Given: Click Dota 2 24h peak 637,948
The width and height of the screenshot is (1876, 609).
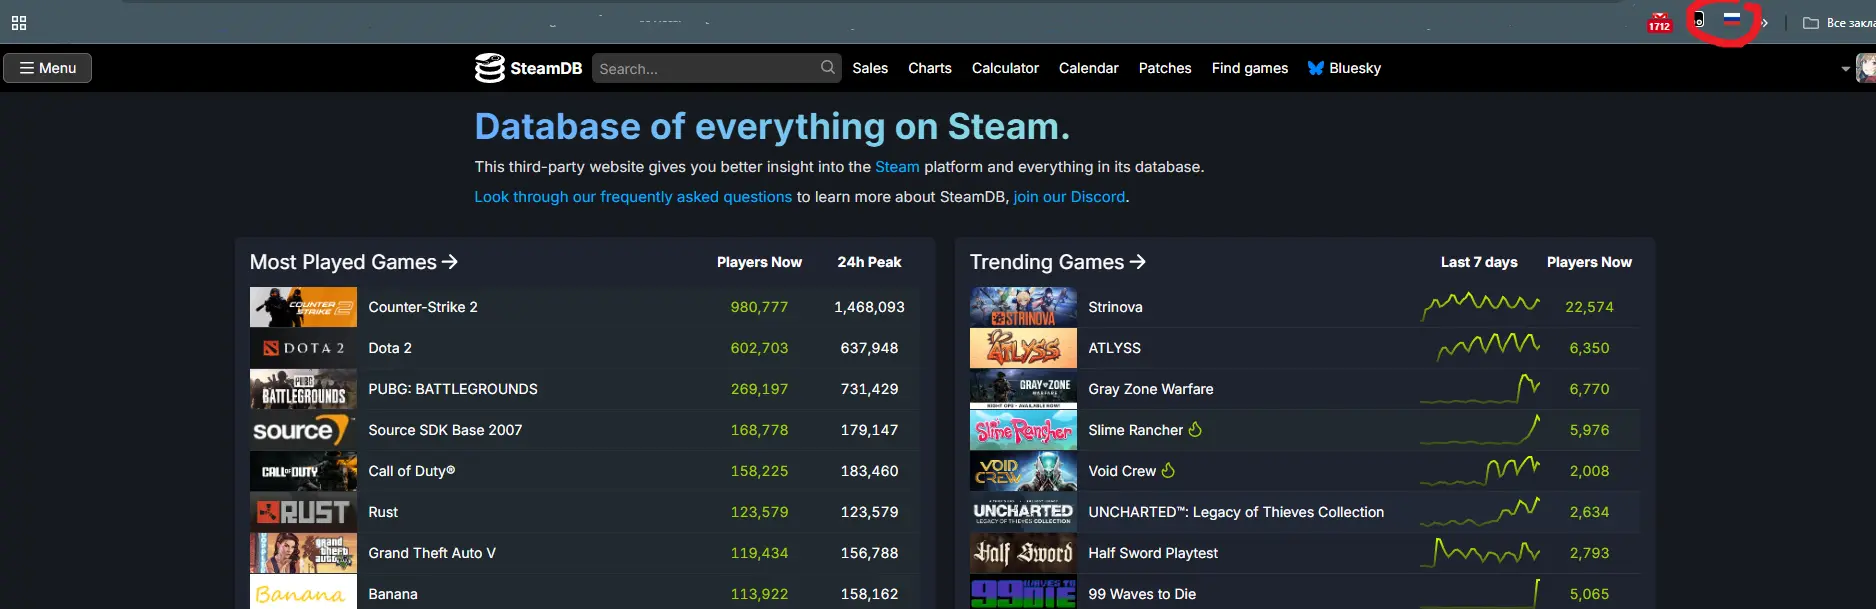Looking at the screenshot, I should click(x=869, y=348).
